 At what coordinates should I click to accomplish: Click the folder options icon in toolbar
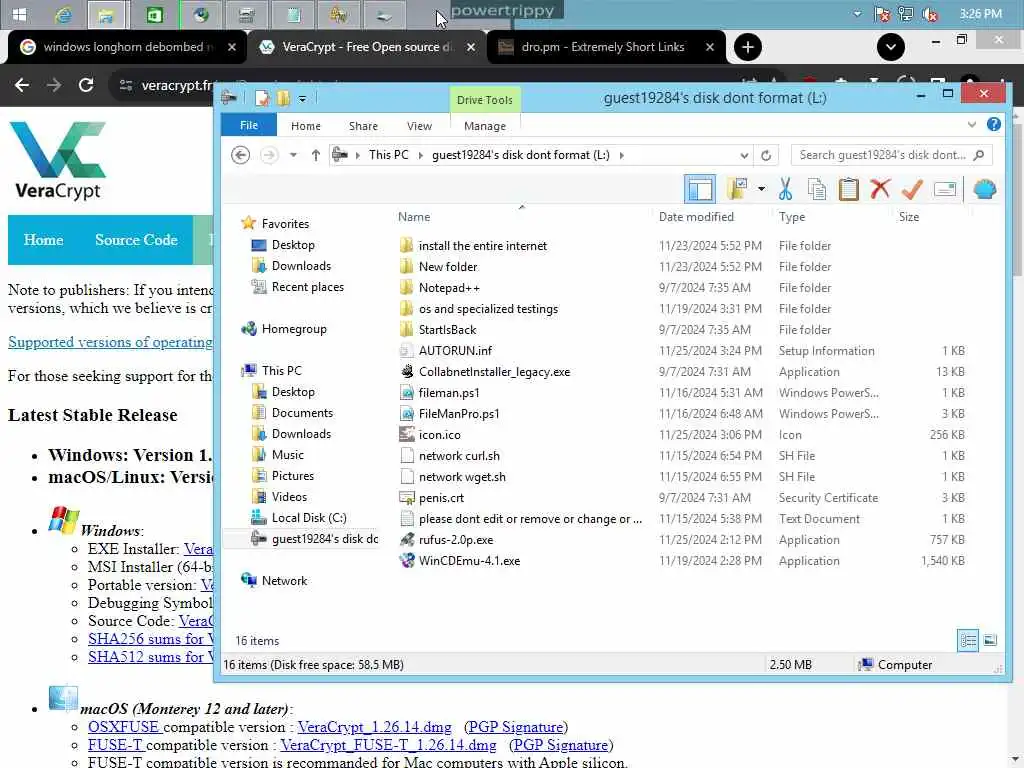coord(737,189)
